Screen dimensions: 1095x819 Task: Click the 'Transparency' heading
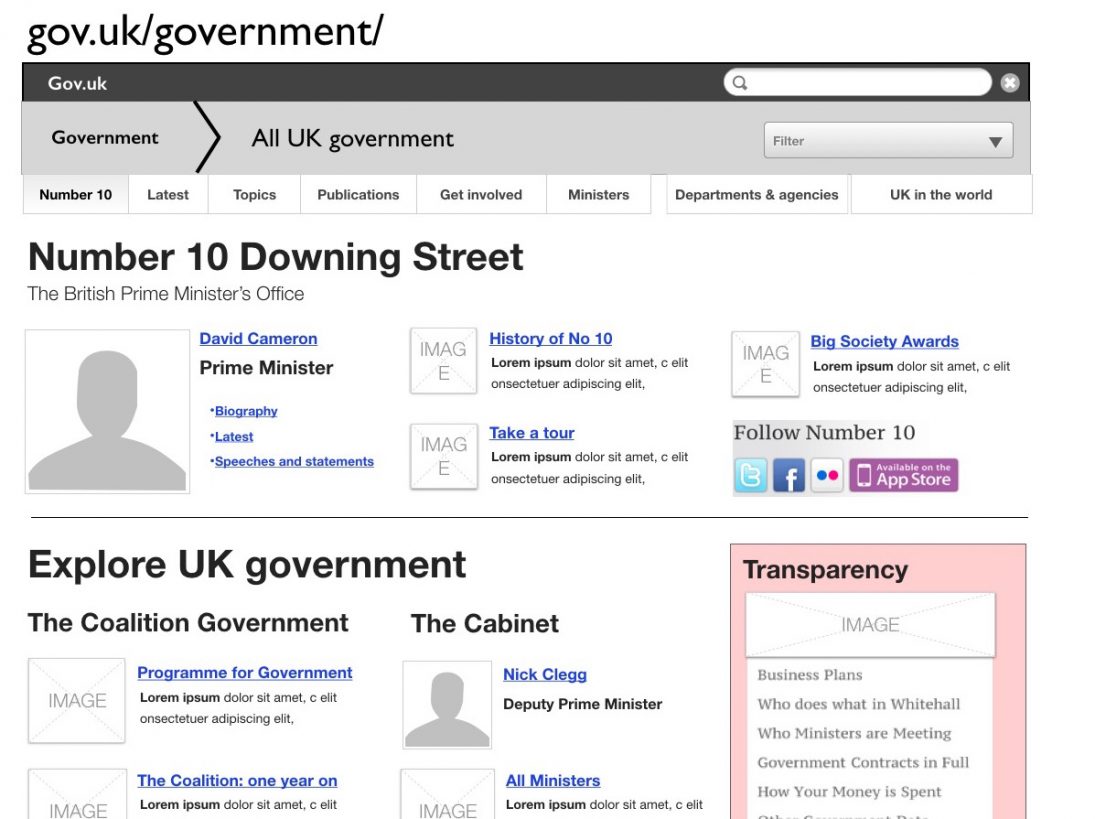click(825, 570)
